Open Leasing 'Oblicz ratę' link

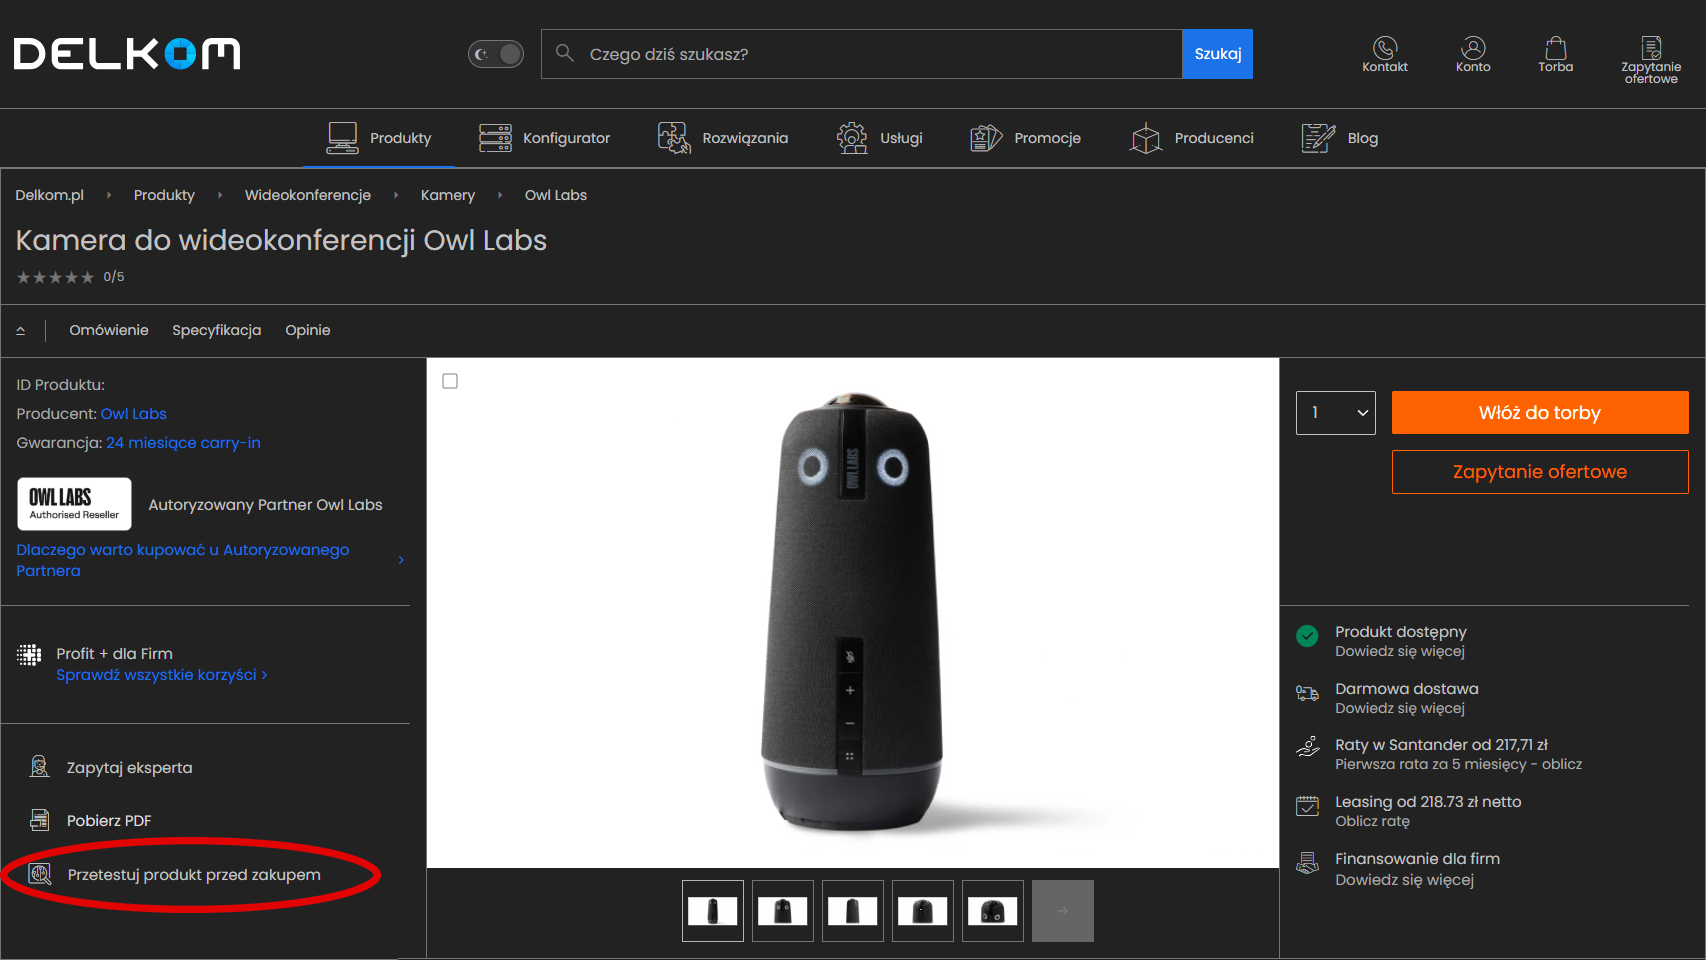click(x=1372, y=822)
